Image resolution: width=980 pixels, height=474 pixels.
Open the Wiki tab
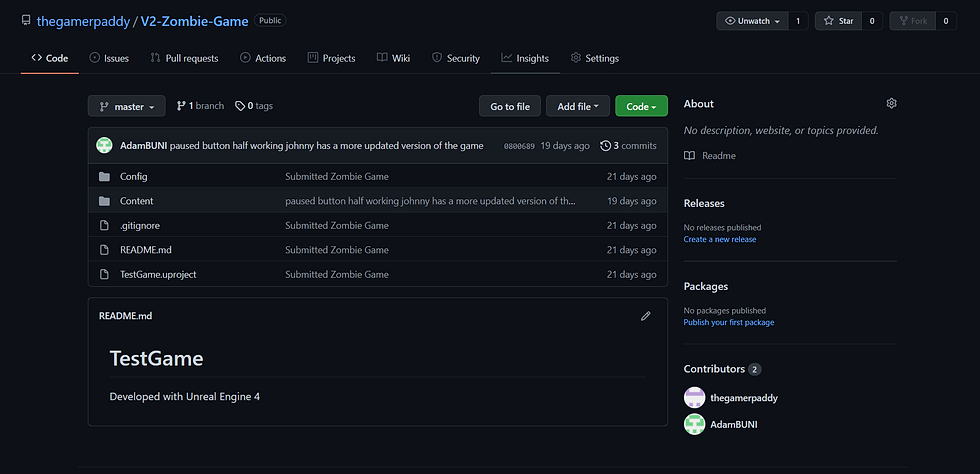(x=394, y=58)
